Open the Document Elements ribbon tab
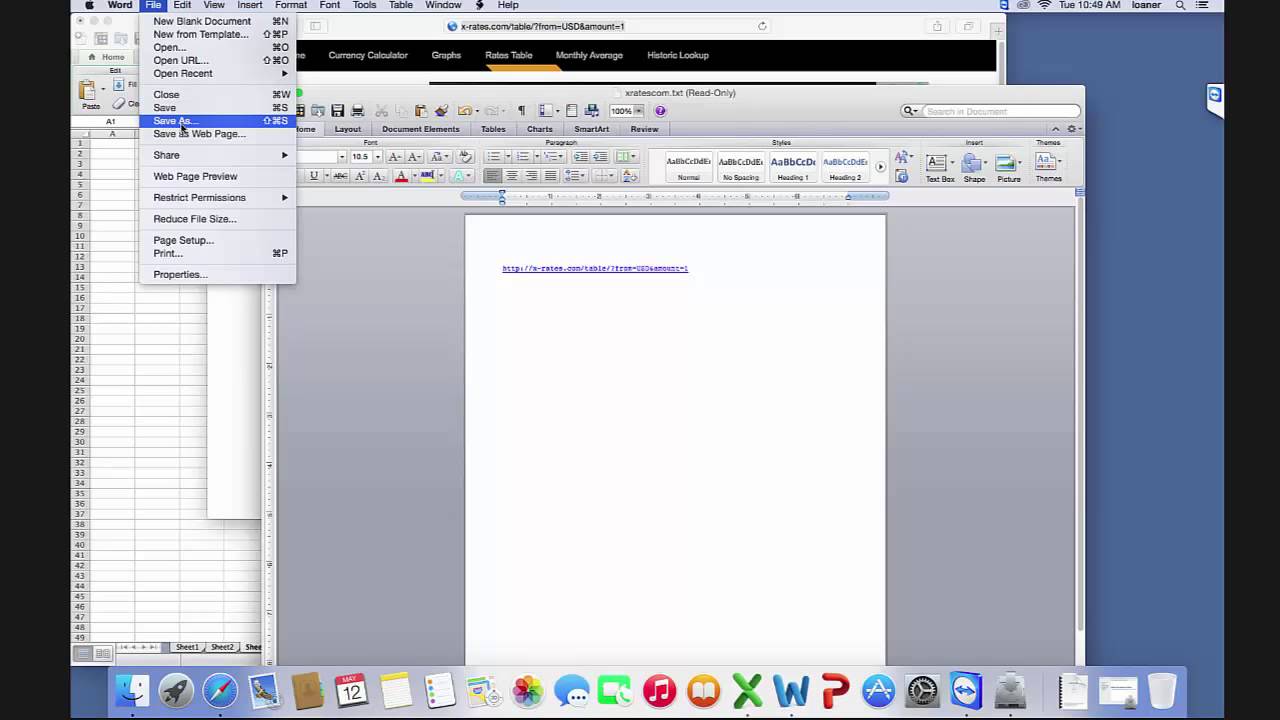 point(421,129)
